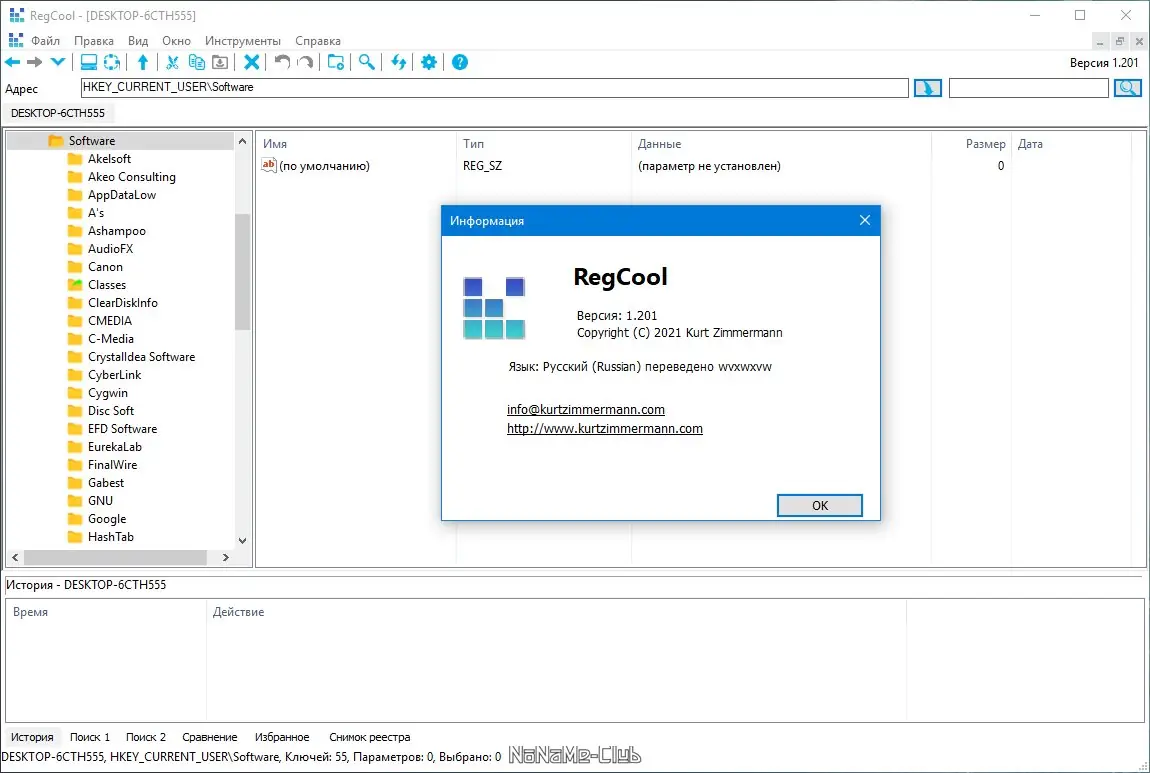Undo the last registry change

click(282, 62)
